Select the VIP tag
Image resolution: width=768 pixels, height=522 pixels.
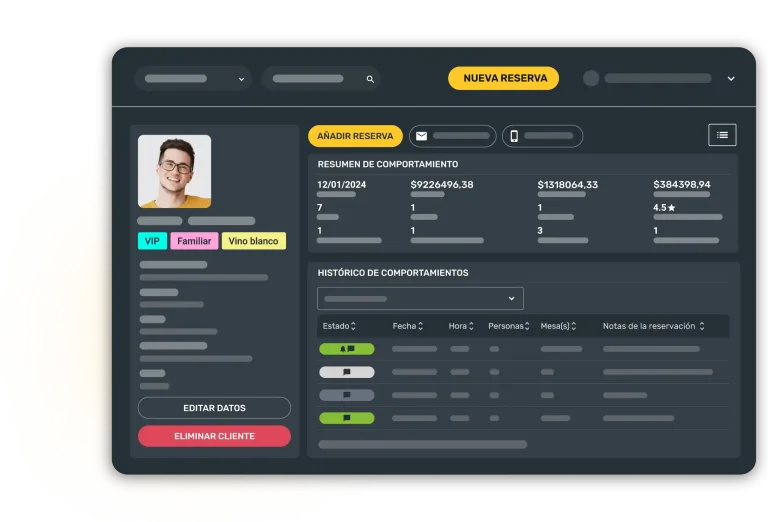(153, 241)
